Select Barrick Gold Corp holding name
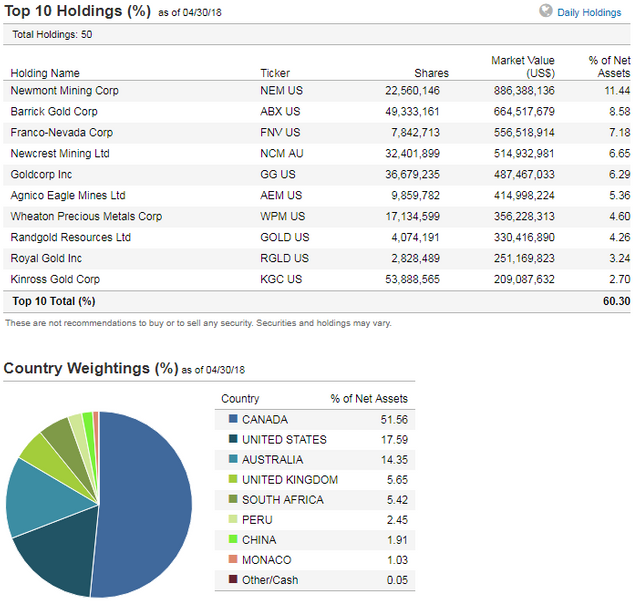 click(x=54, y=111)
